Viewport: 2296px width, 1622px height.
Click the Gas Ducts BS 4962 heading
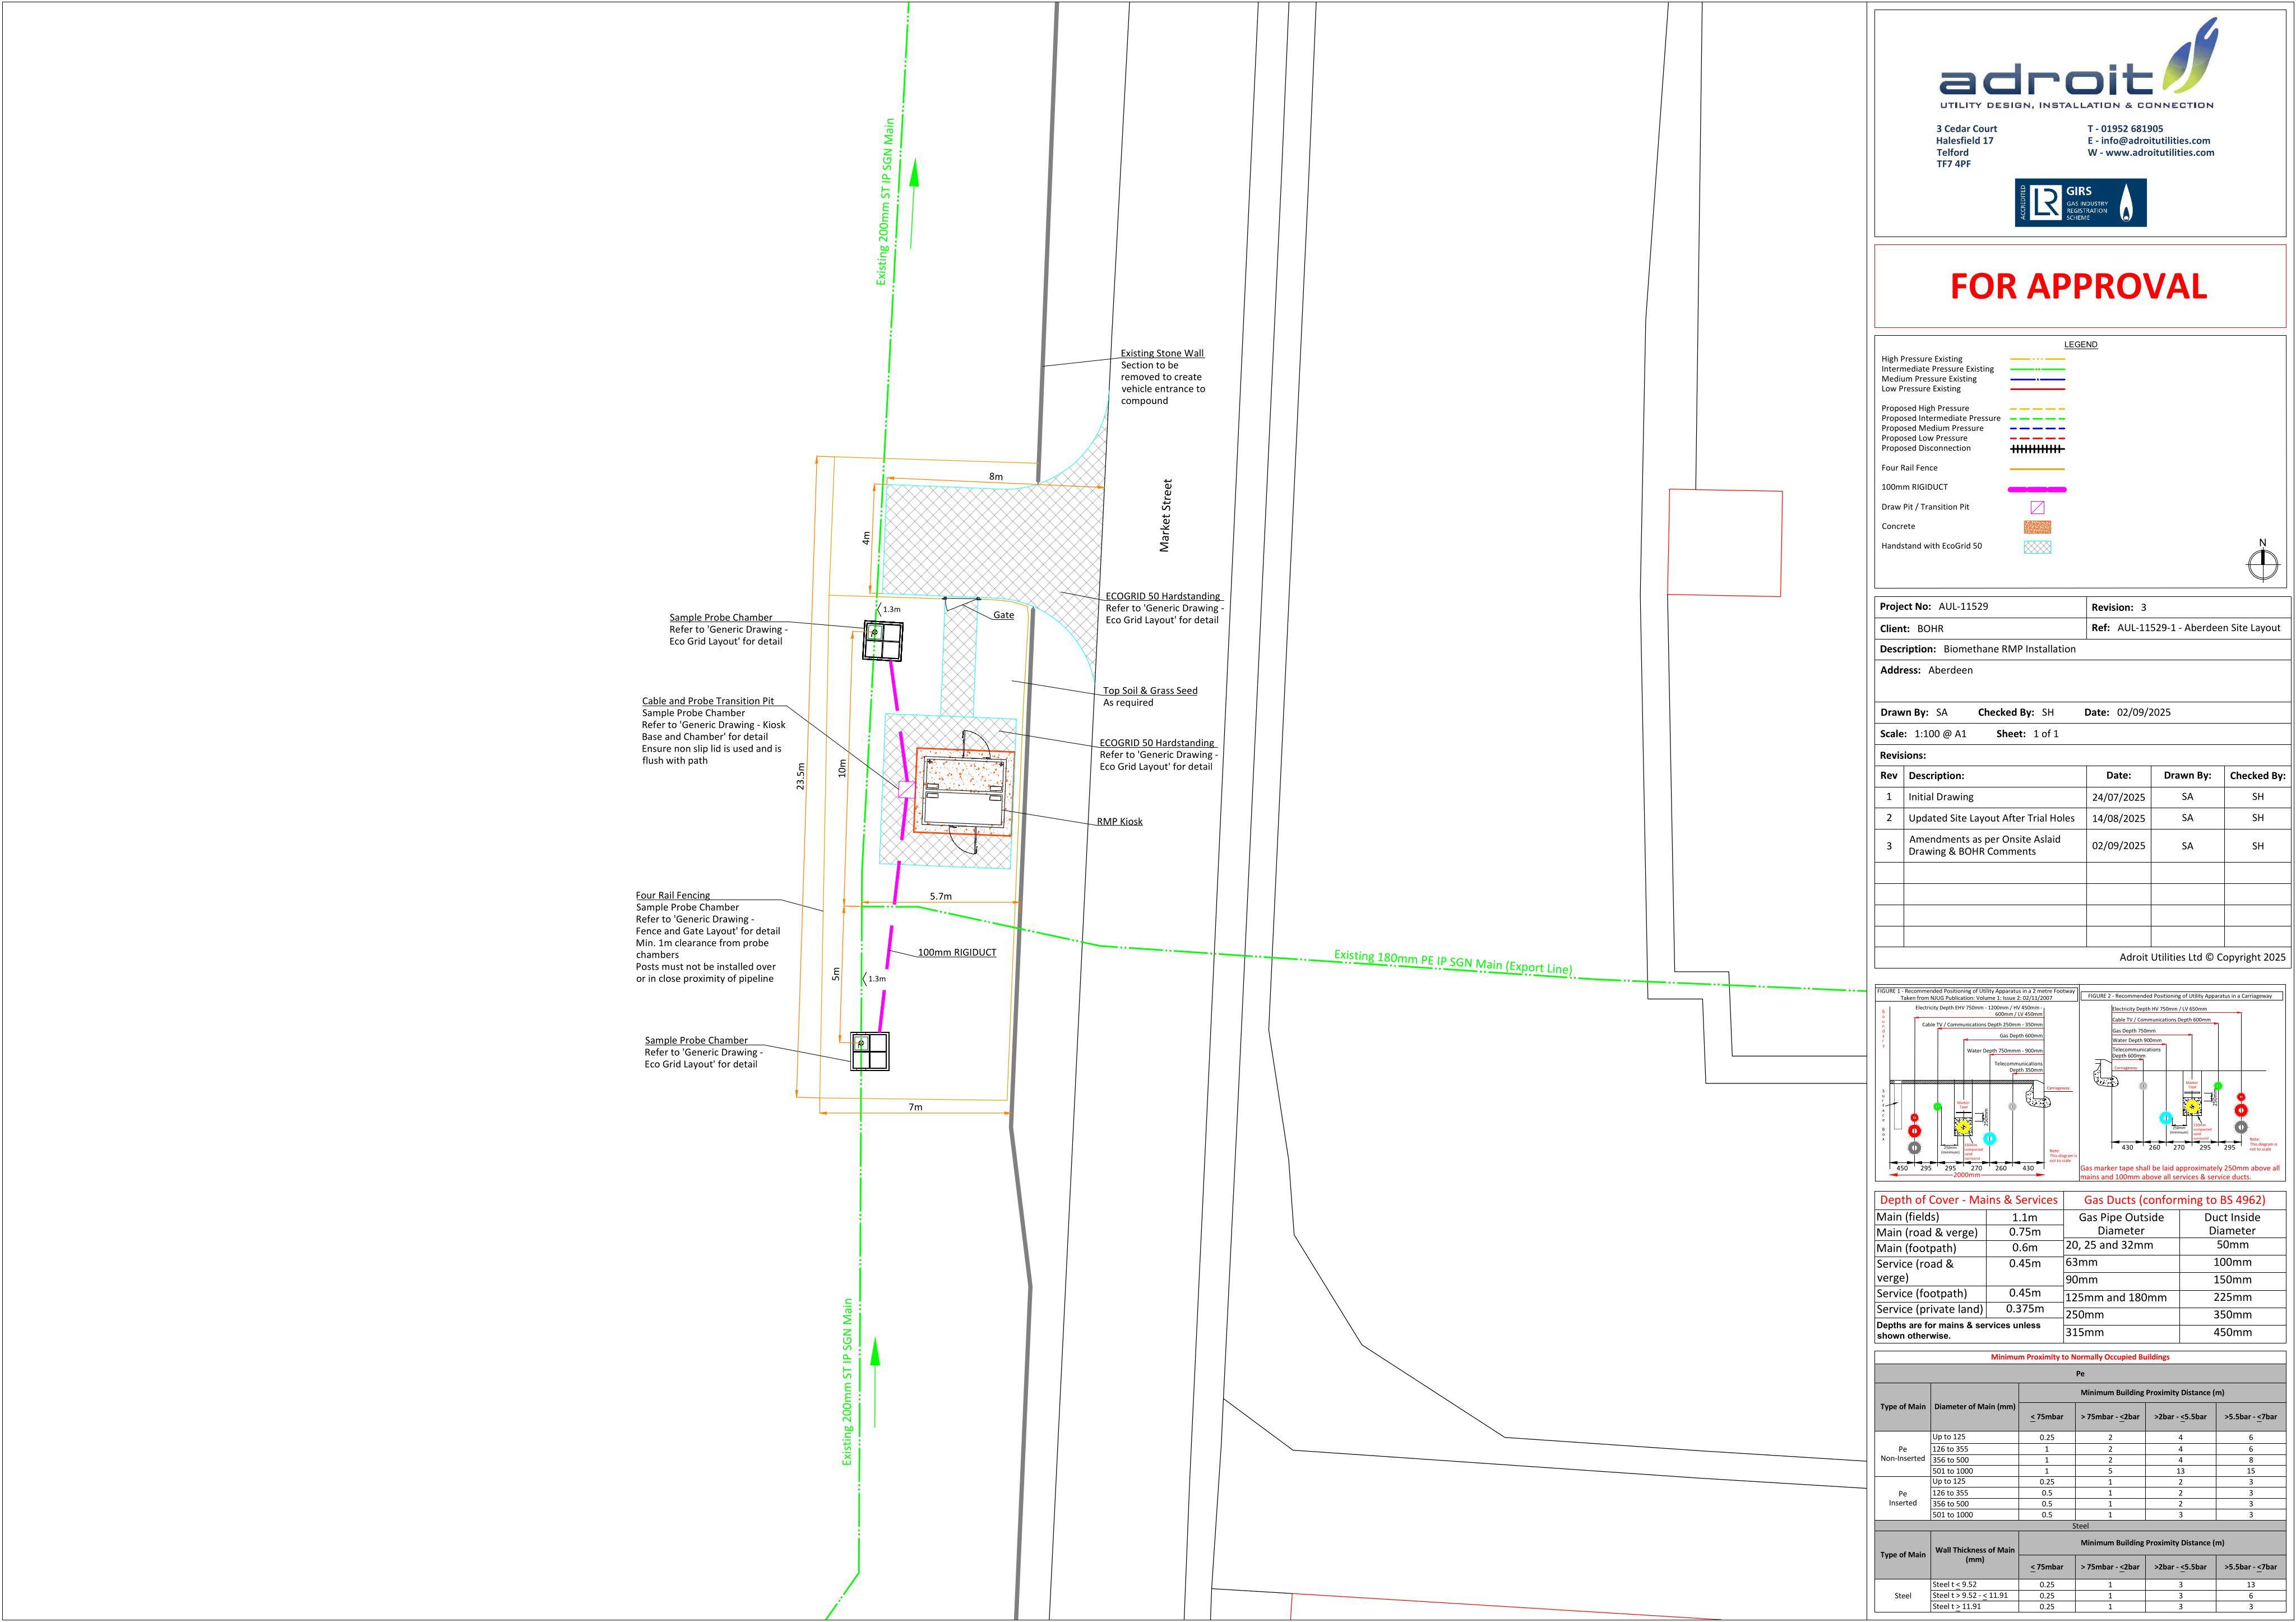tap(2174, 1200)
